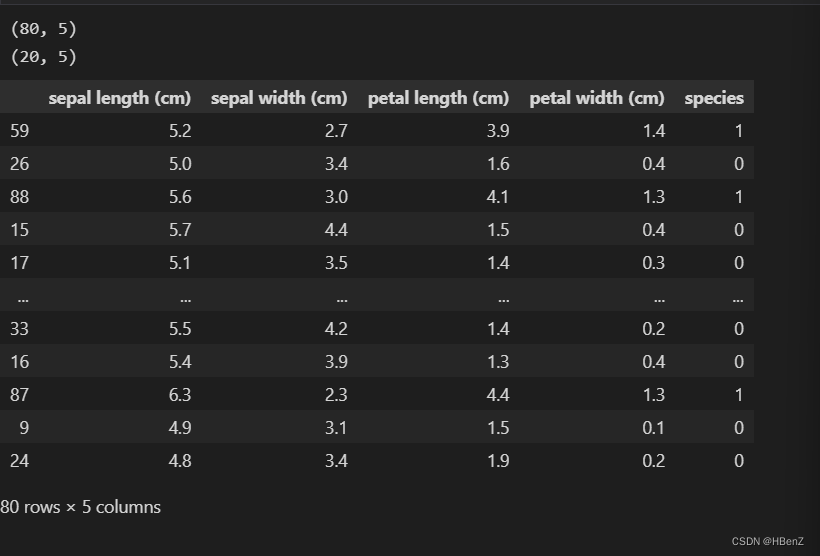Select row index 59

point(19,131)
